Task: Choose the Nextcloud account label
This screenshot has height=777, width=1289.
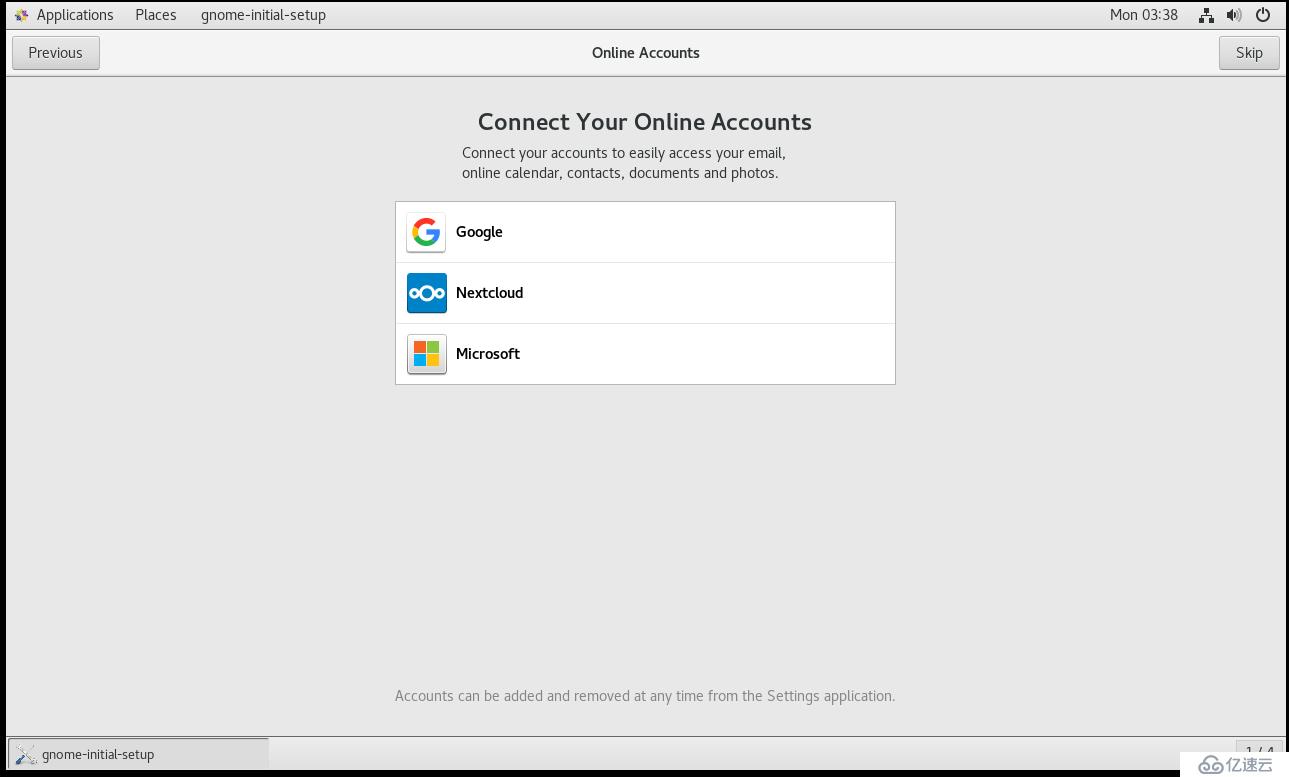Action: [x=489, y=293]
